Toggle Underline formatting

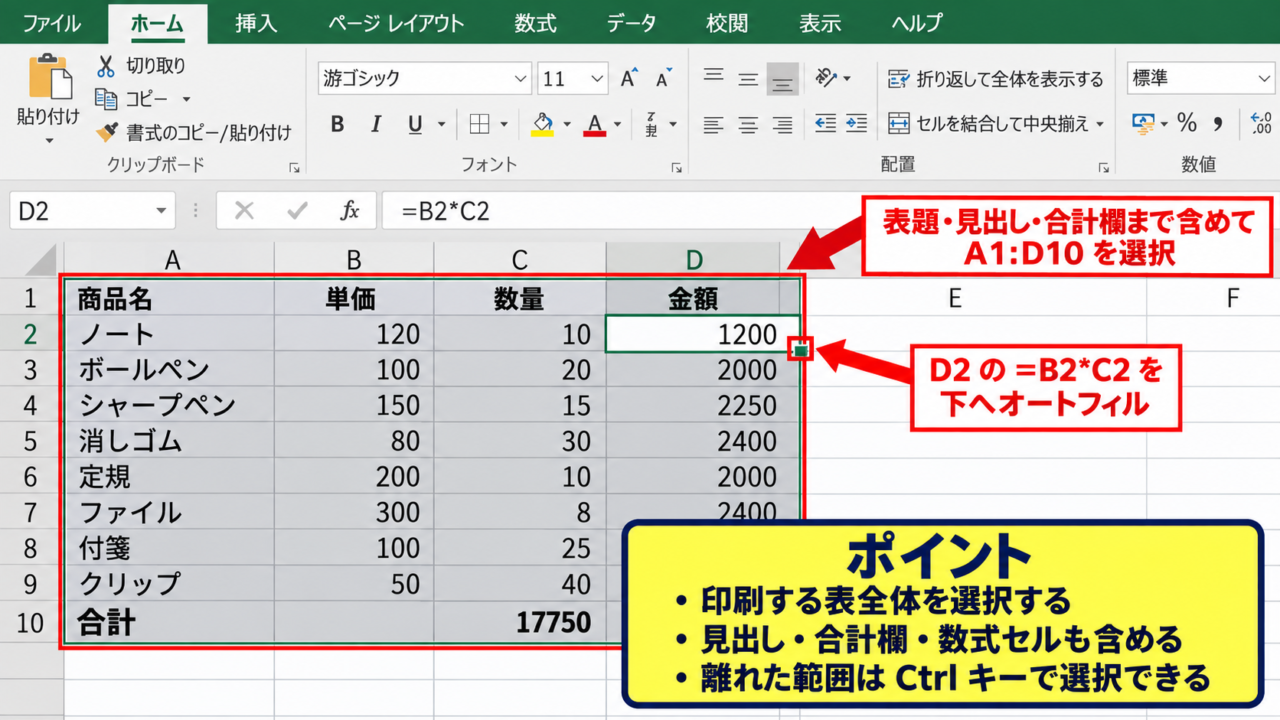(415, 125)
